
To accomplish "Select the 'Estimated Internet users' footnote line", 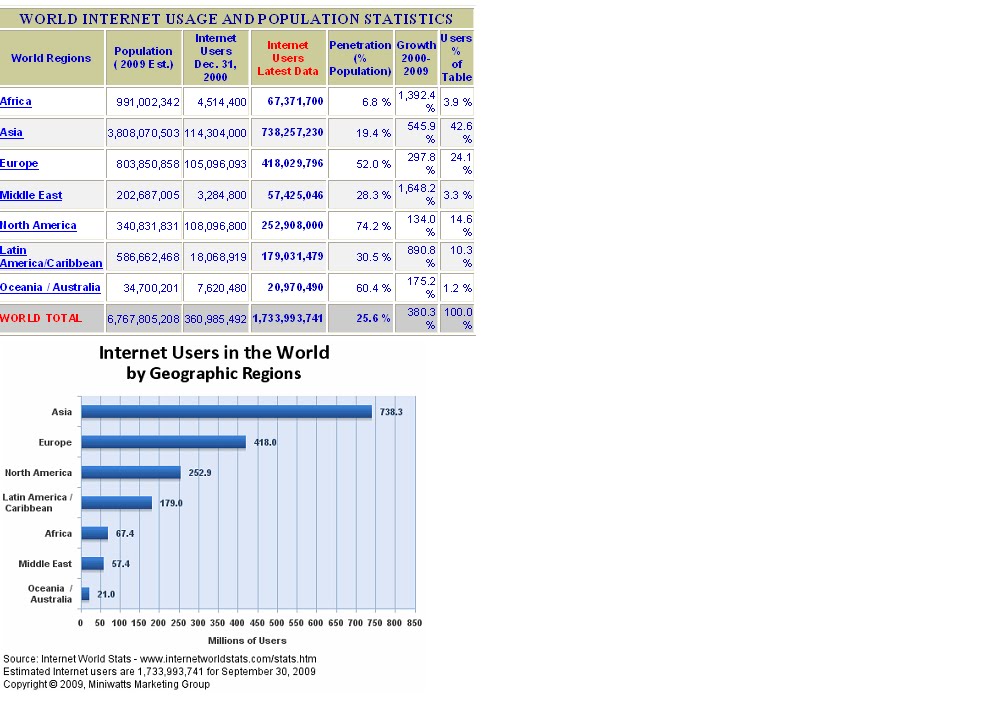I will coord(159,672).
